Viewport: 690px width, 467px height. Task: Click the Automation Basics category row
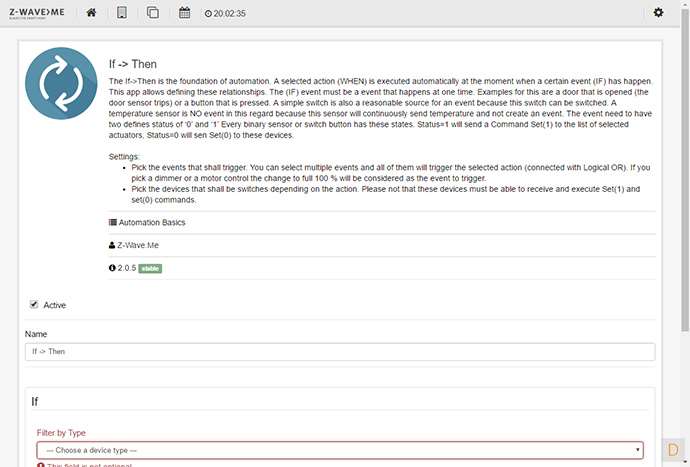click(382, 223)
